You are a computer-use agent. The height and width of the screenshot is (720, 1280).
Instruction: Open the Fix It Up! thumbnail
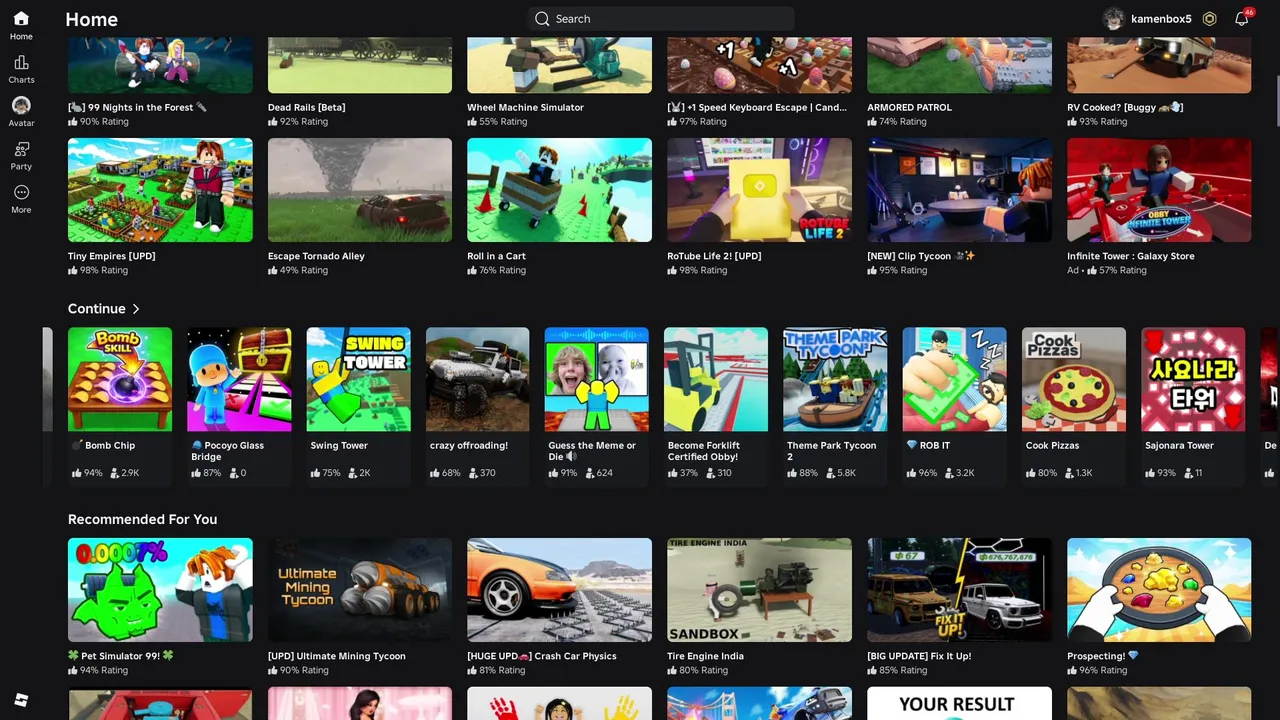(x=959, y=590)
